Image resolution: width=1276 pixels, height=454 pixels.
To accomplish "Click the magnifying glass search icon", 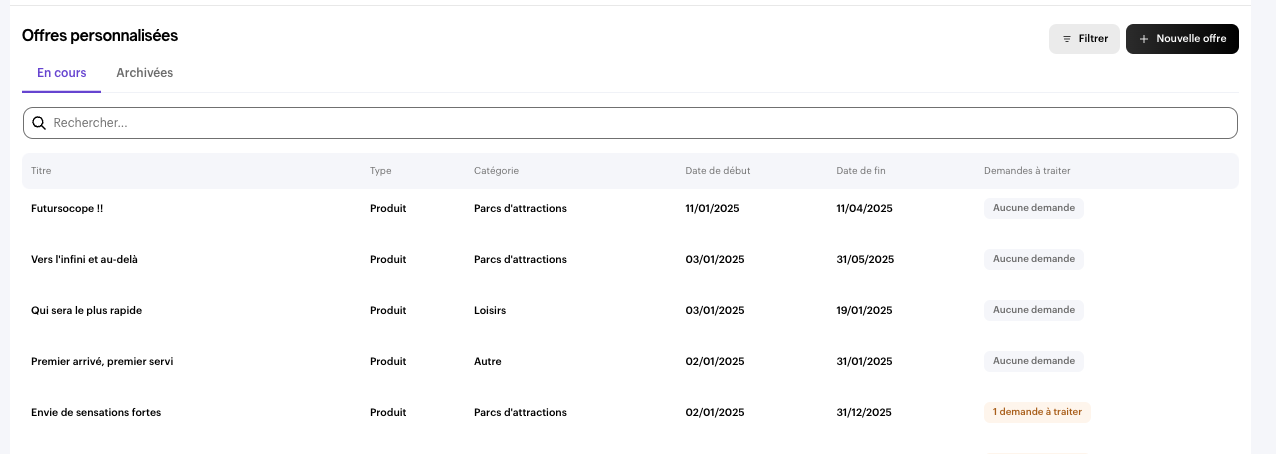I will pyautogui.click(x=39, y=123).
